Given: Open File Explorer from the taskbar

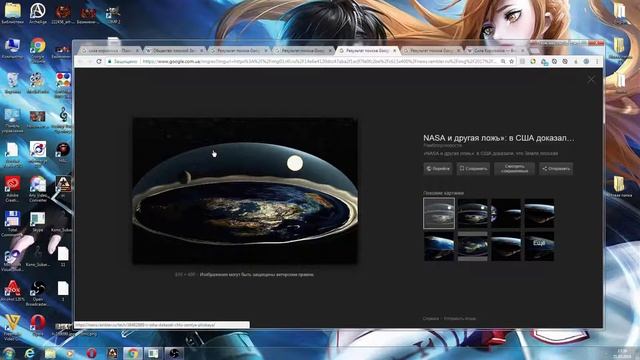Looking at the screenshot, I should pos(50,353).
